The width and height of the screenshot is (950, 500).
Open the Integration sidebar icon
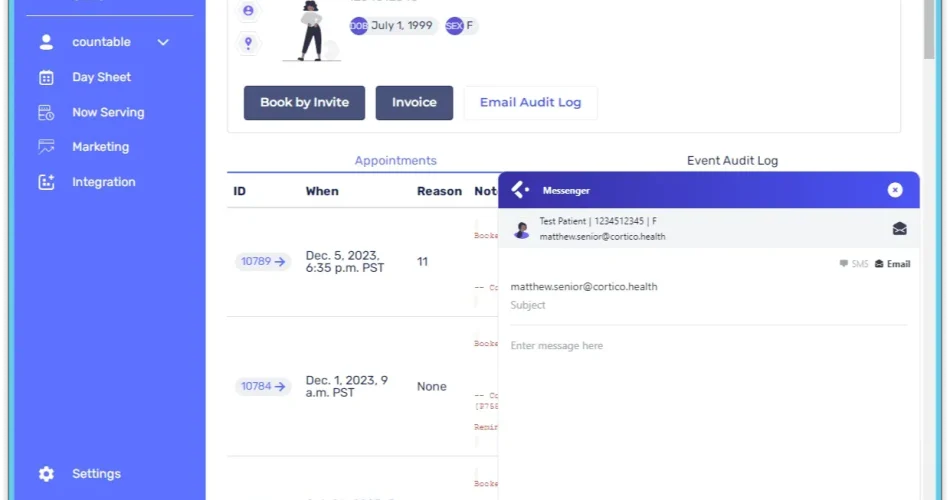(46, 182)
